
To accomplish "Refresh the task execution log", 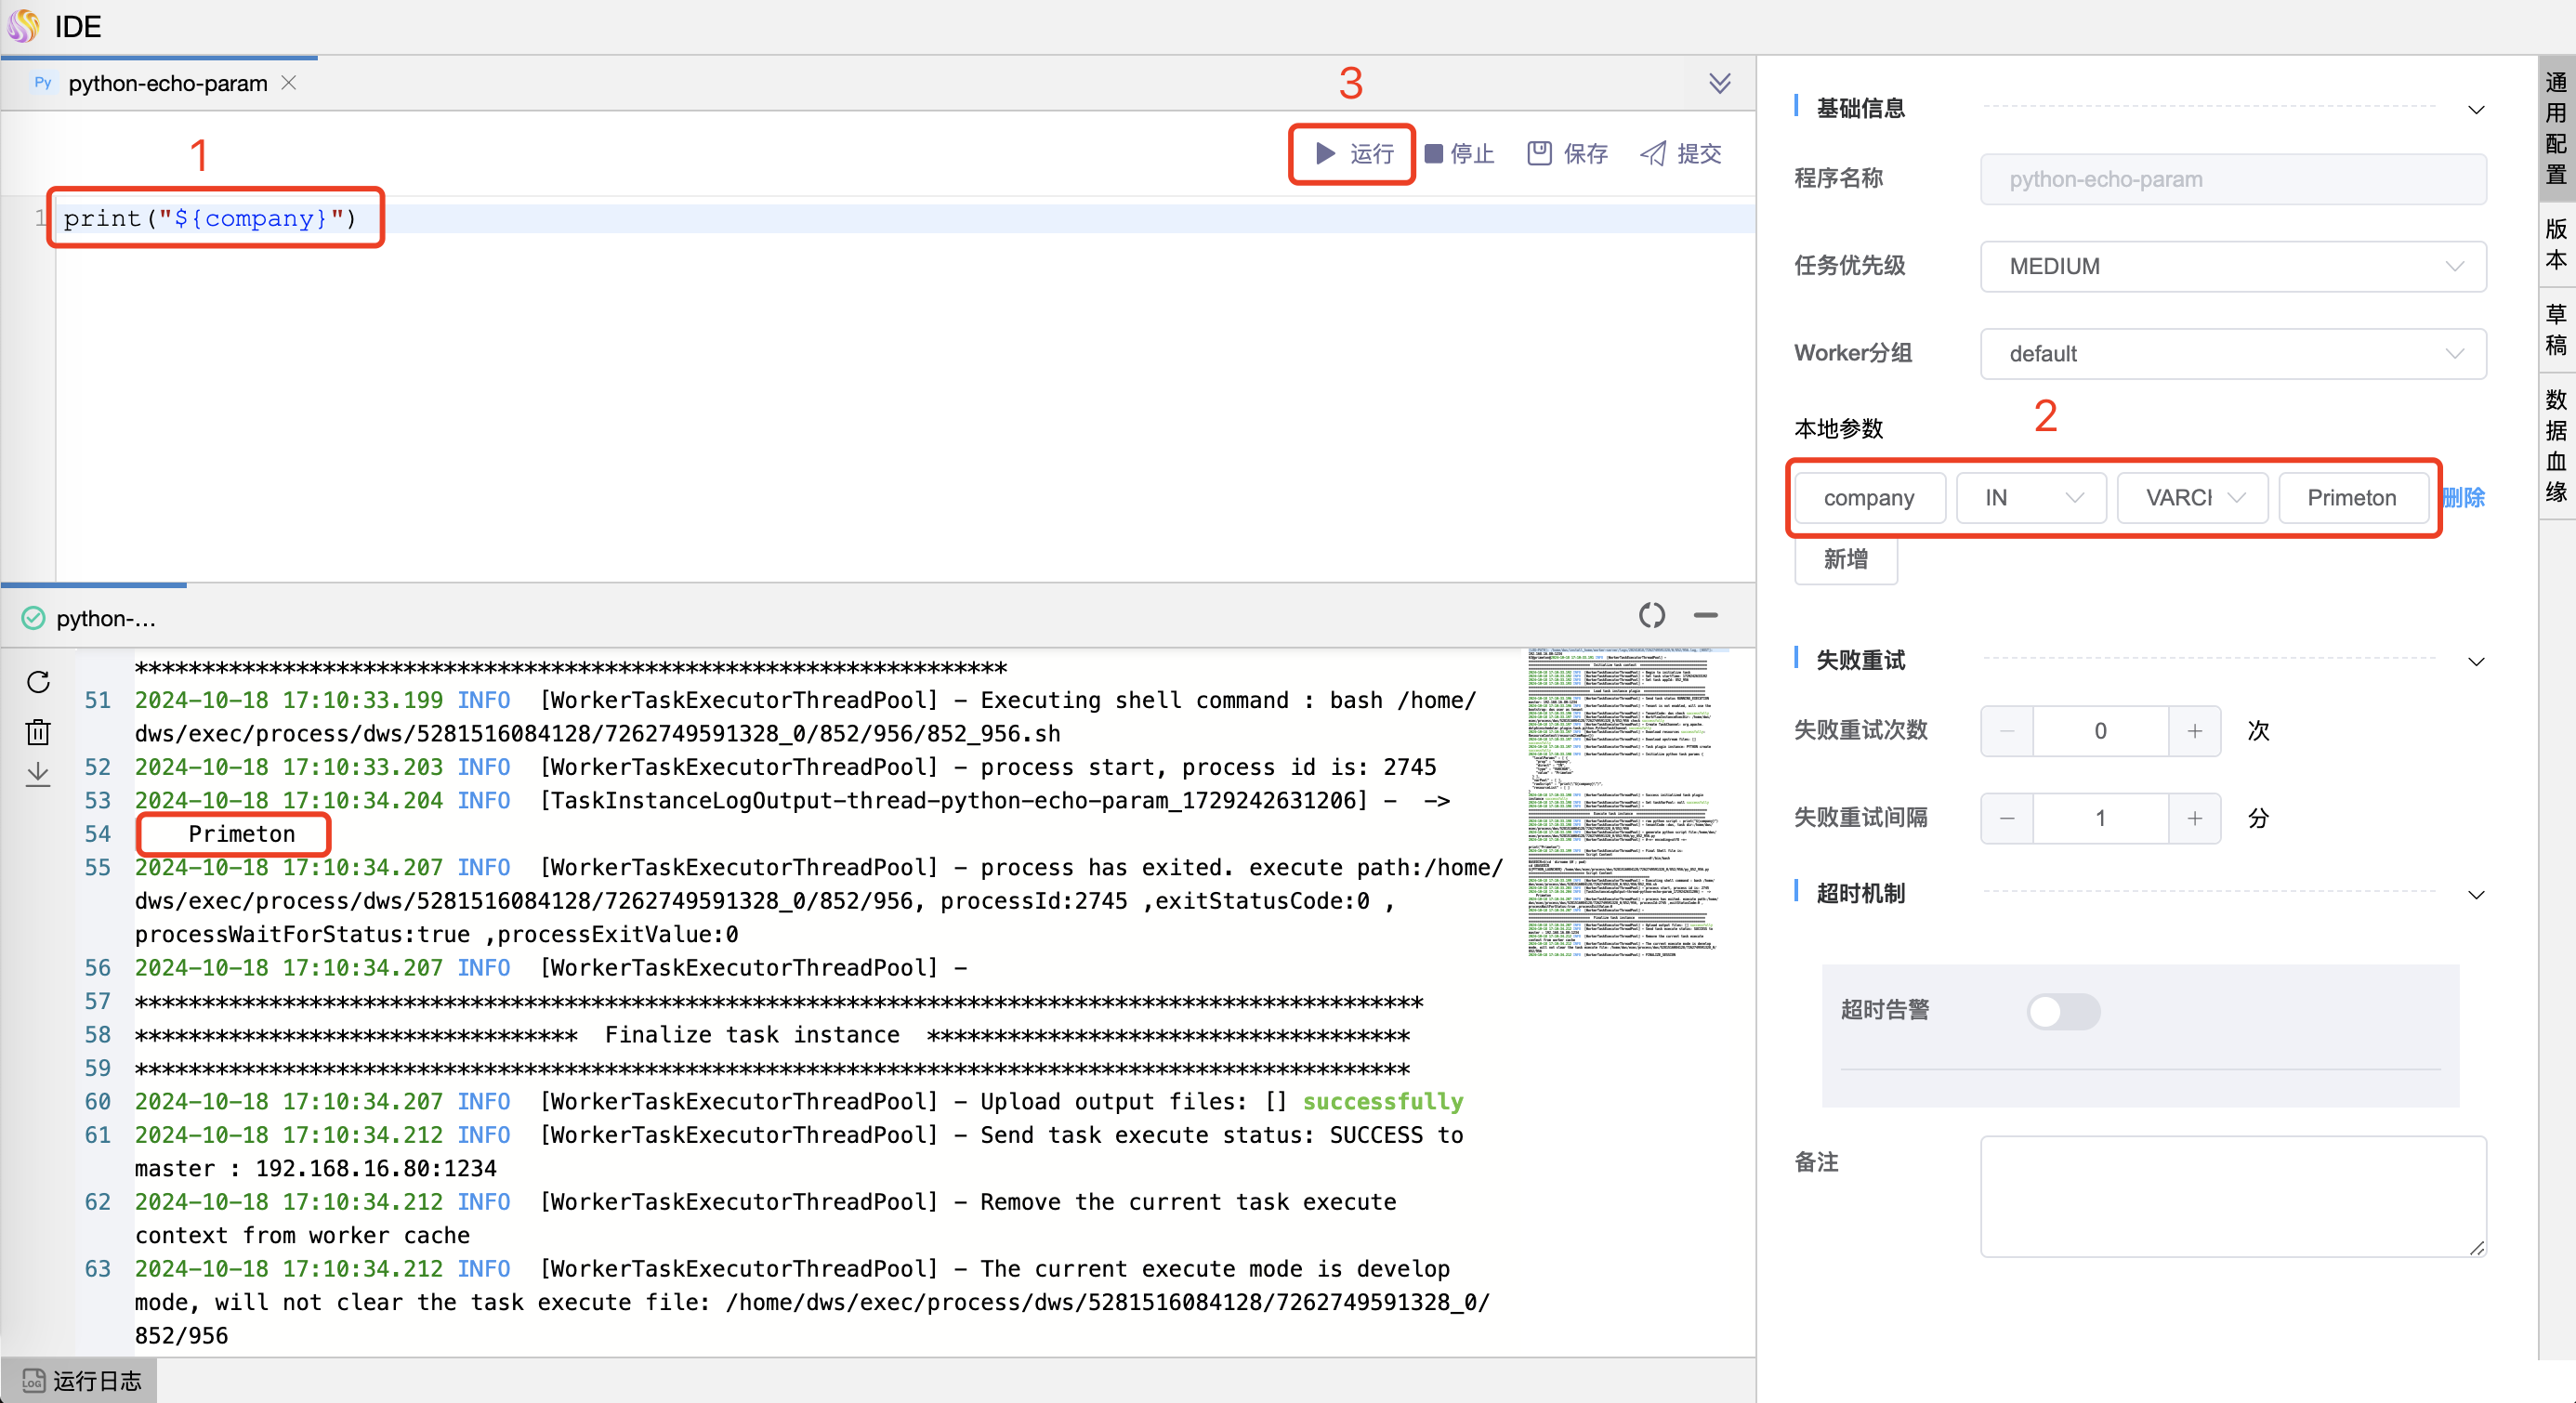I will [38, 682].
